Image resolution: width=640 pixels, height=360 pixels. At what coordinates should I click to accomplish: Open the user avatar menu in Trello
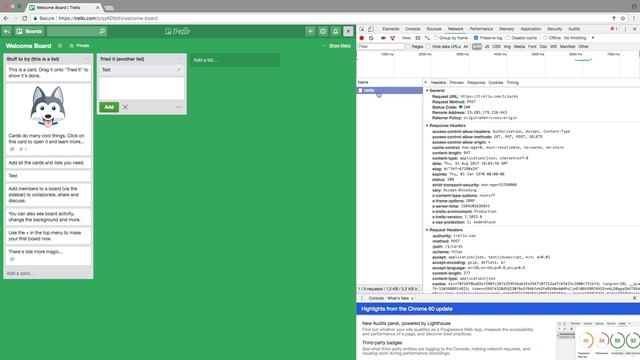[348, 31]
